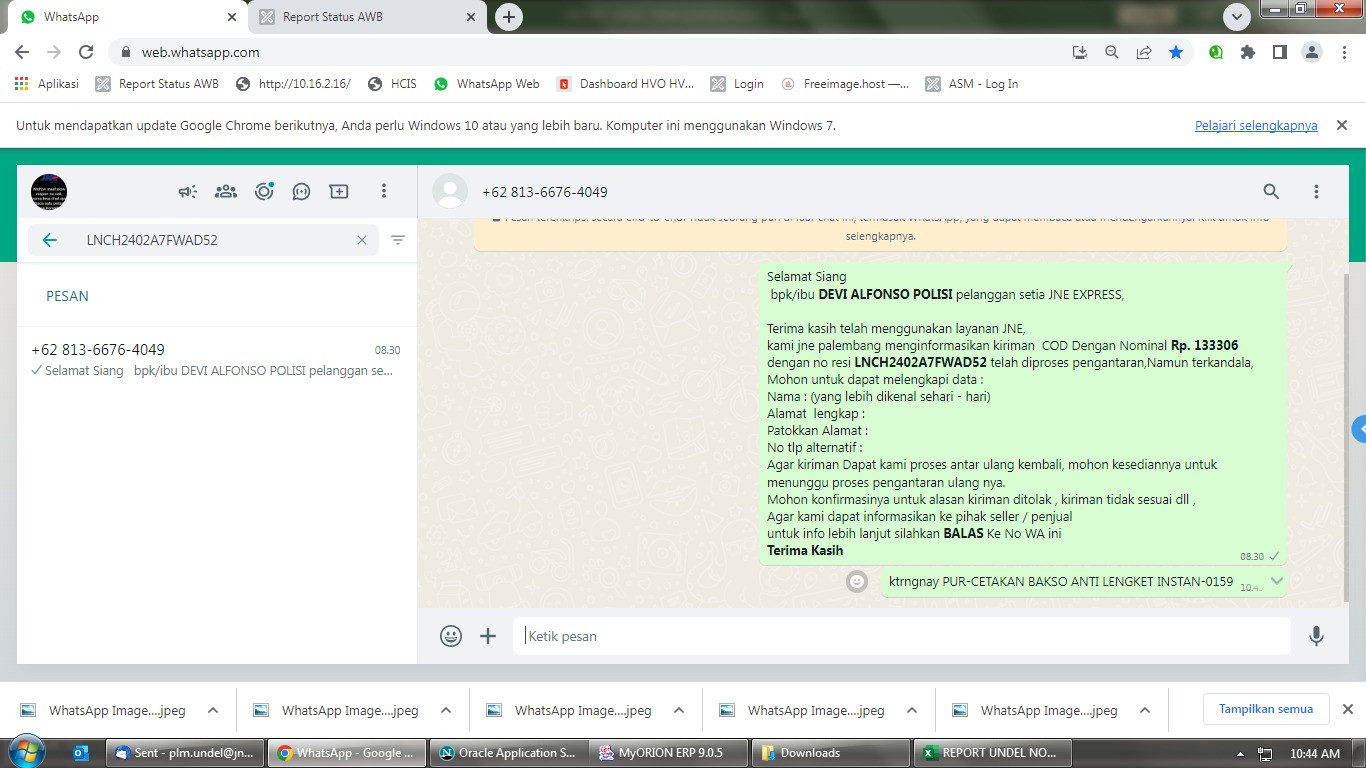Open Chrome extensions puzzle icon

[1248, 52]
